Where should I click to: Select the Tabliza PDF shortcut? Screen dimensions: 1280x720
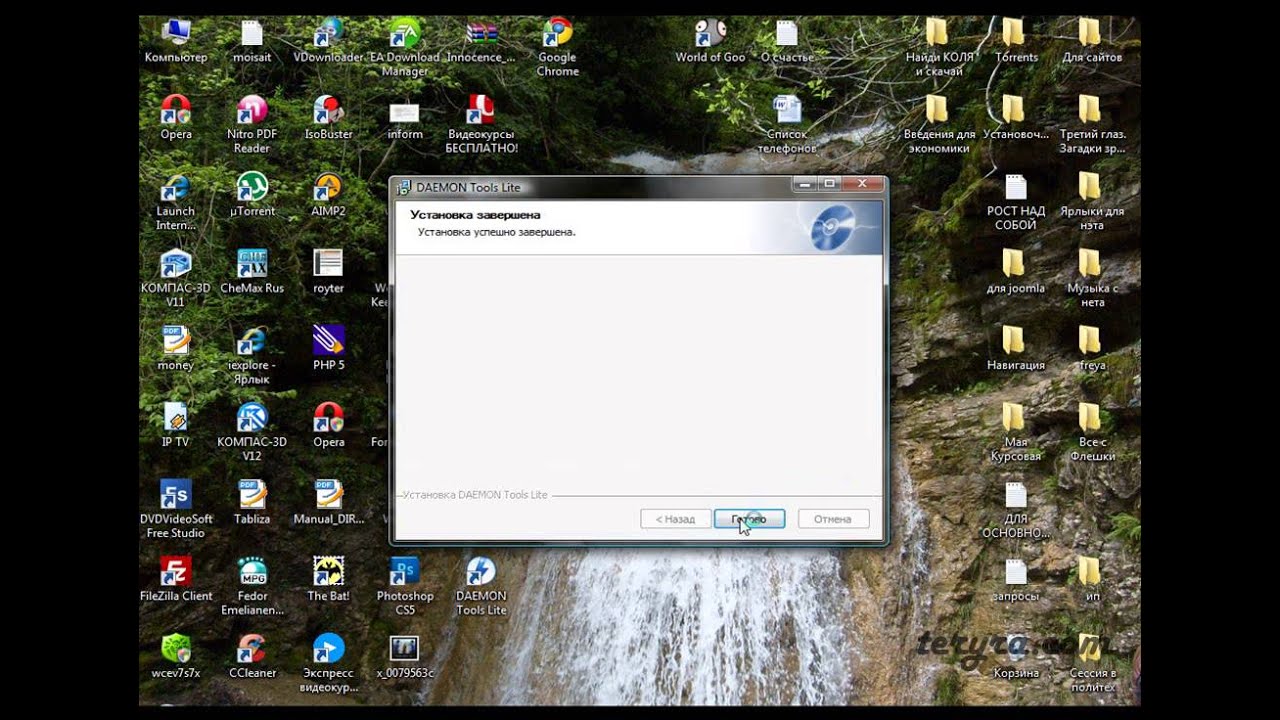pyautogui.click(x=252, y=502)
